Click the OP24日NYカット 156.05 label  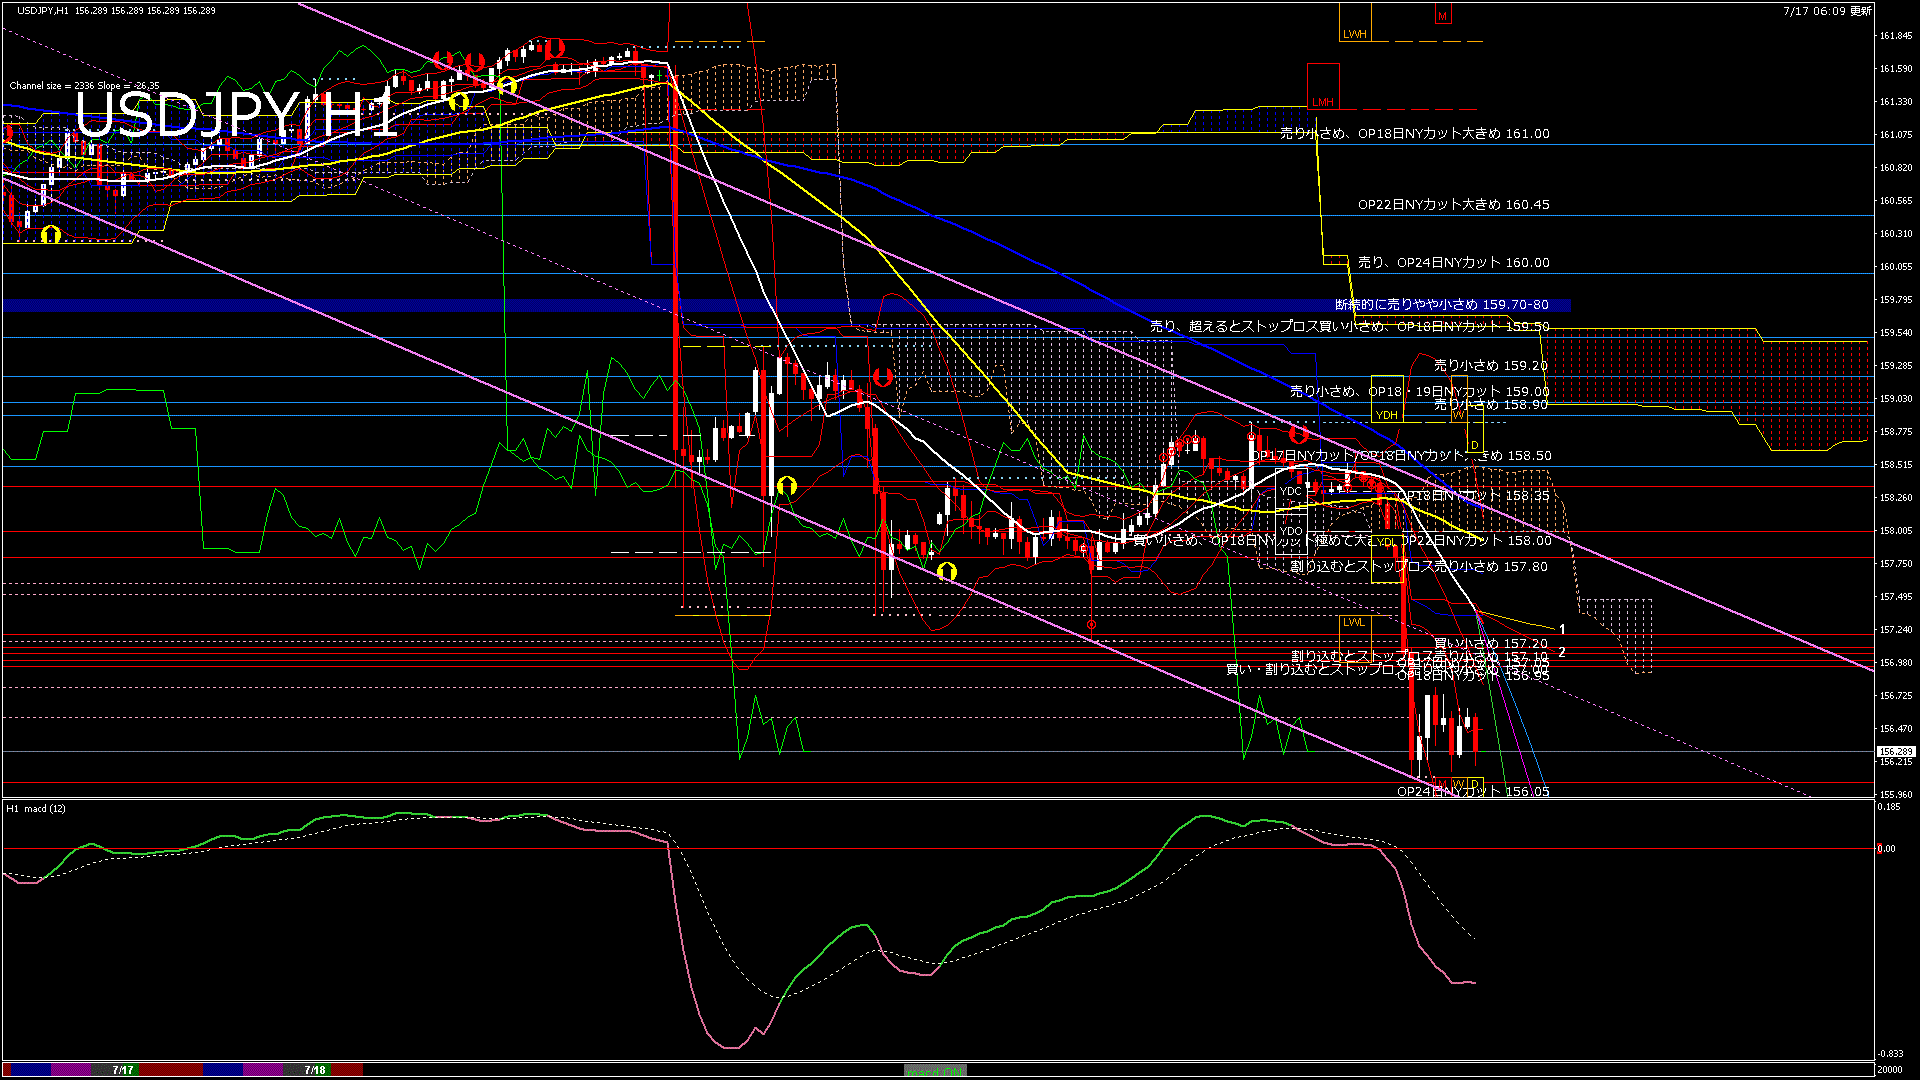1472,791
